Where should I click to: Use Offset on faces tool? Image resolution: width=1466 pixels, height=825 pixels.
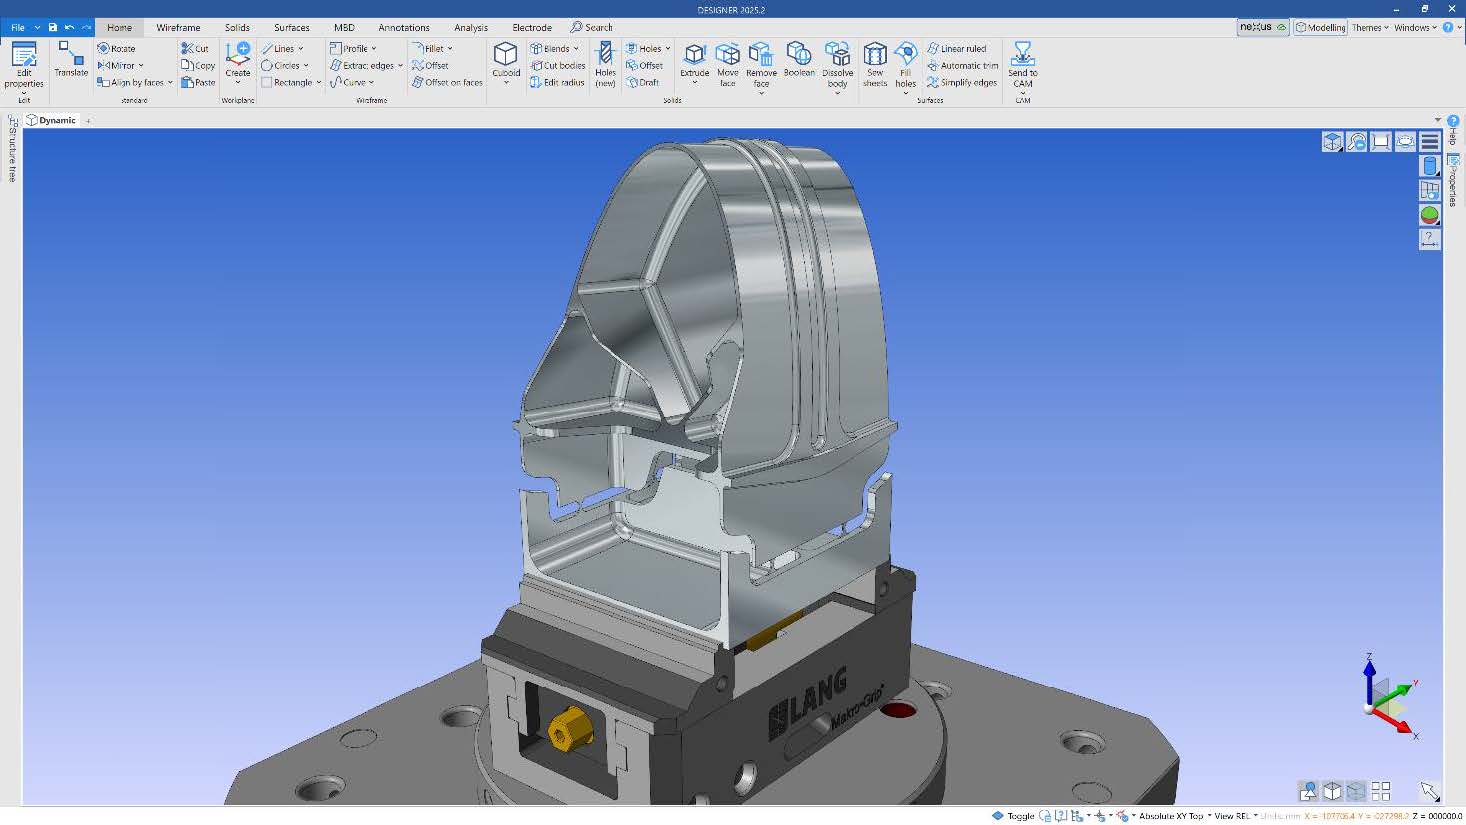[x=447, y=82]
